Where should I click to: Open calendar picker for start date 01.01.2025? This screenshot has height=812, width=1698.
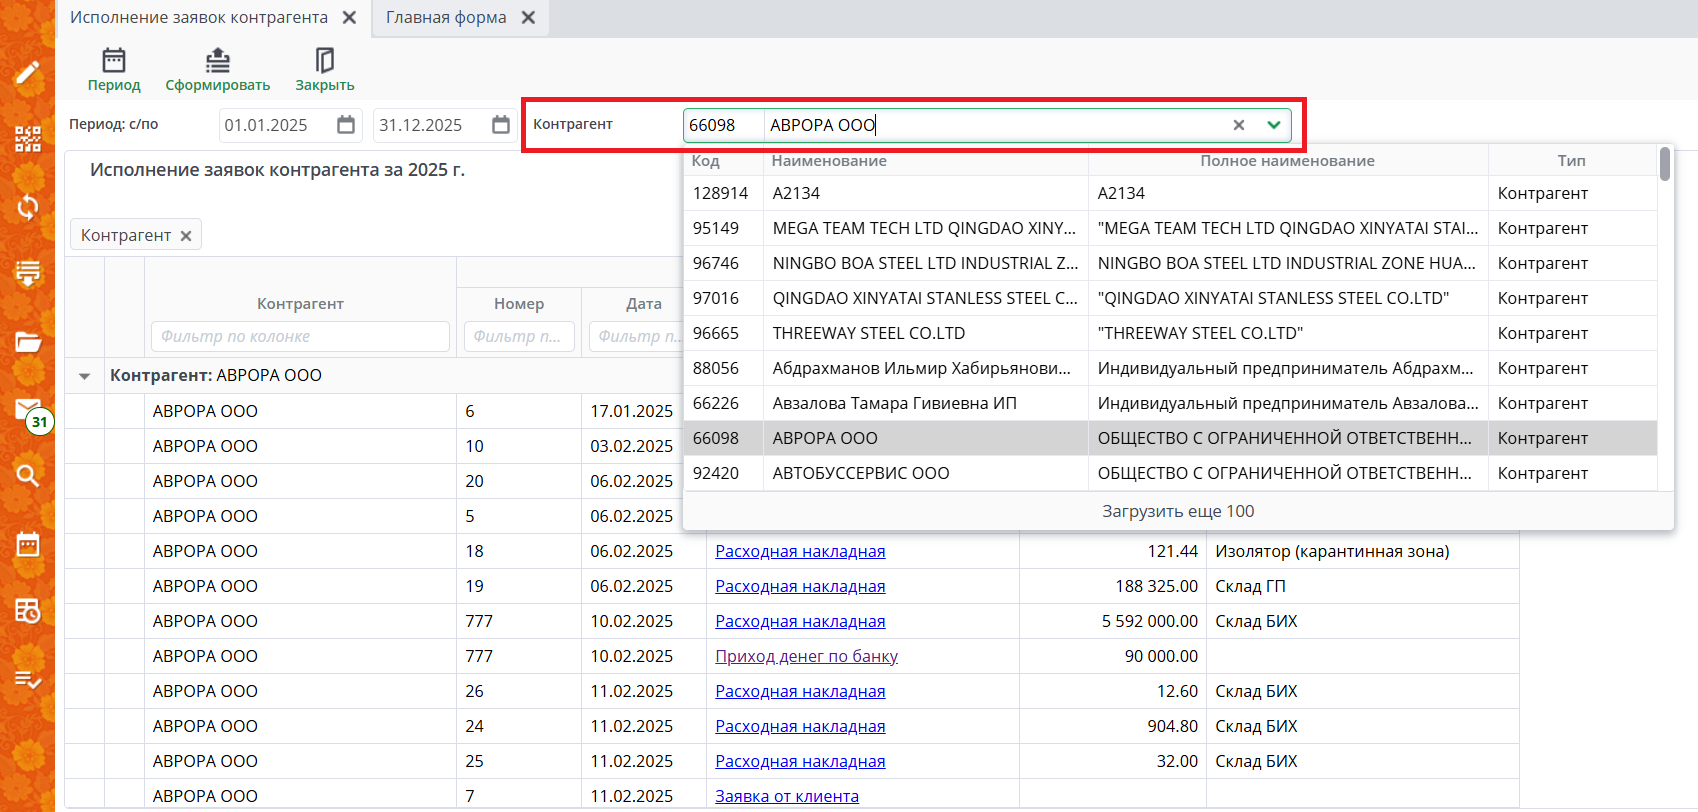(346, 125)
